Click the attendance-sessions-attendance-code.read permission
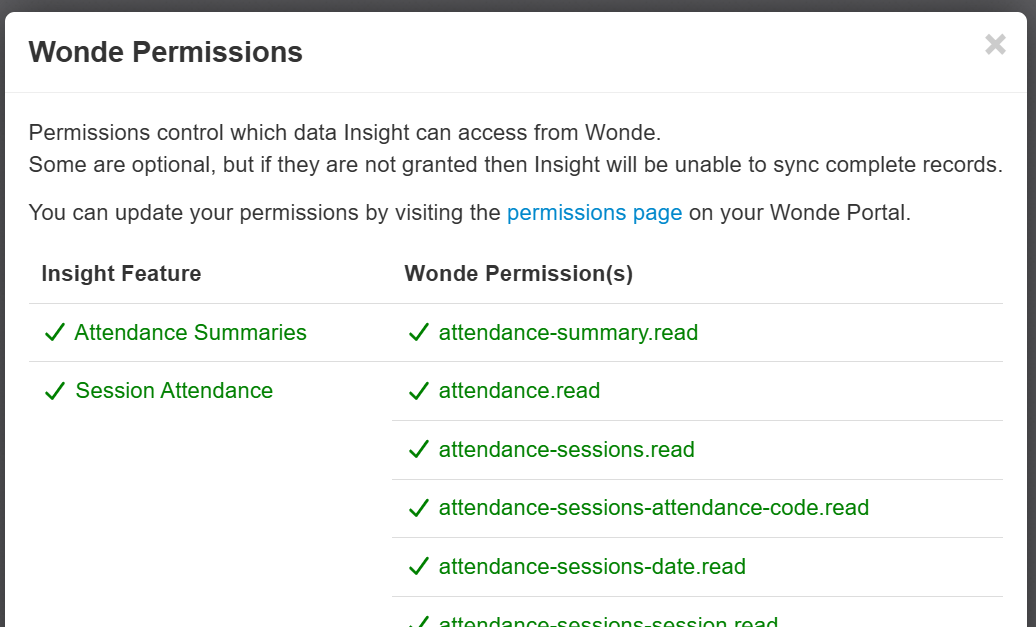This screenshot has height=627, width=1036. click(653, 508)
